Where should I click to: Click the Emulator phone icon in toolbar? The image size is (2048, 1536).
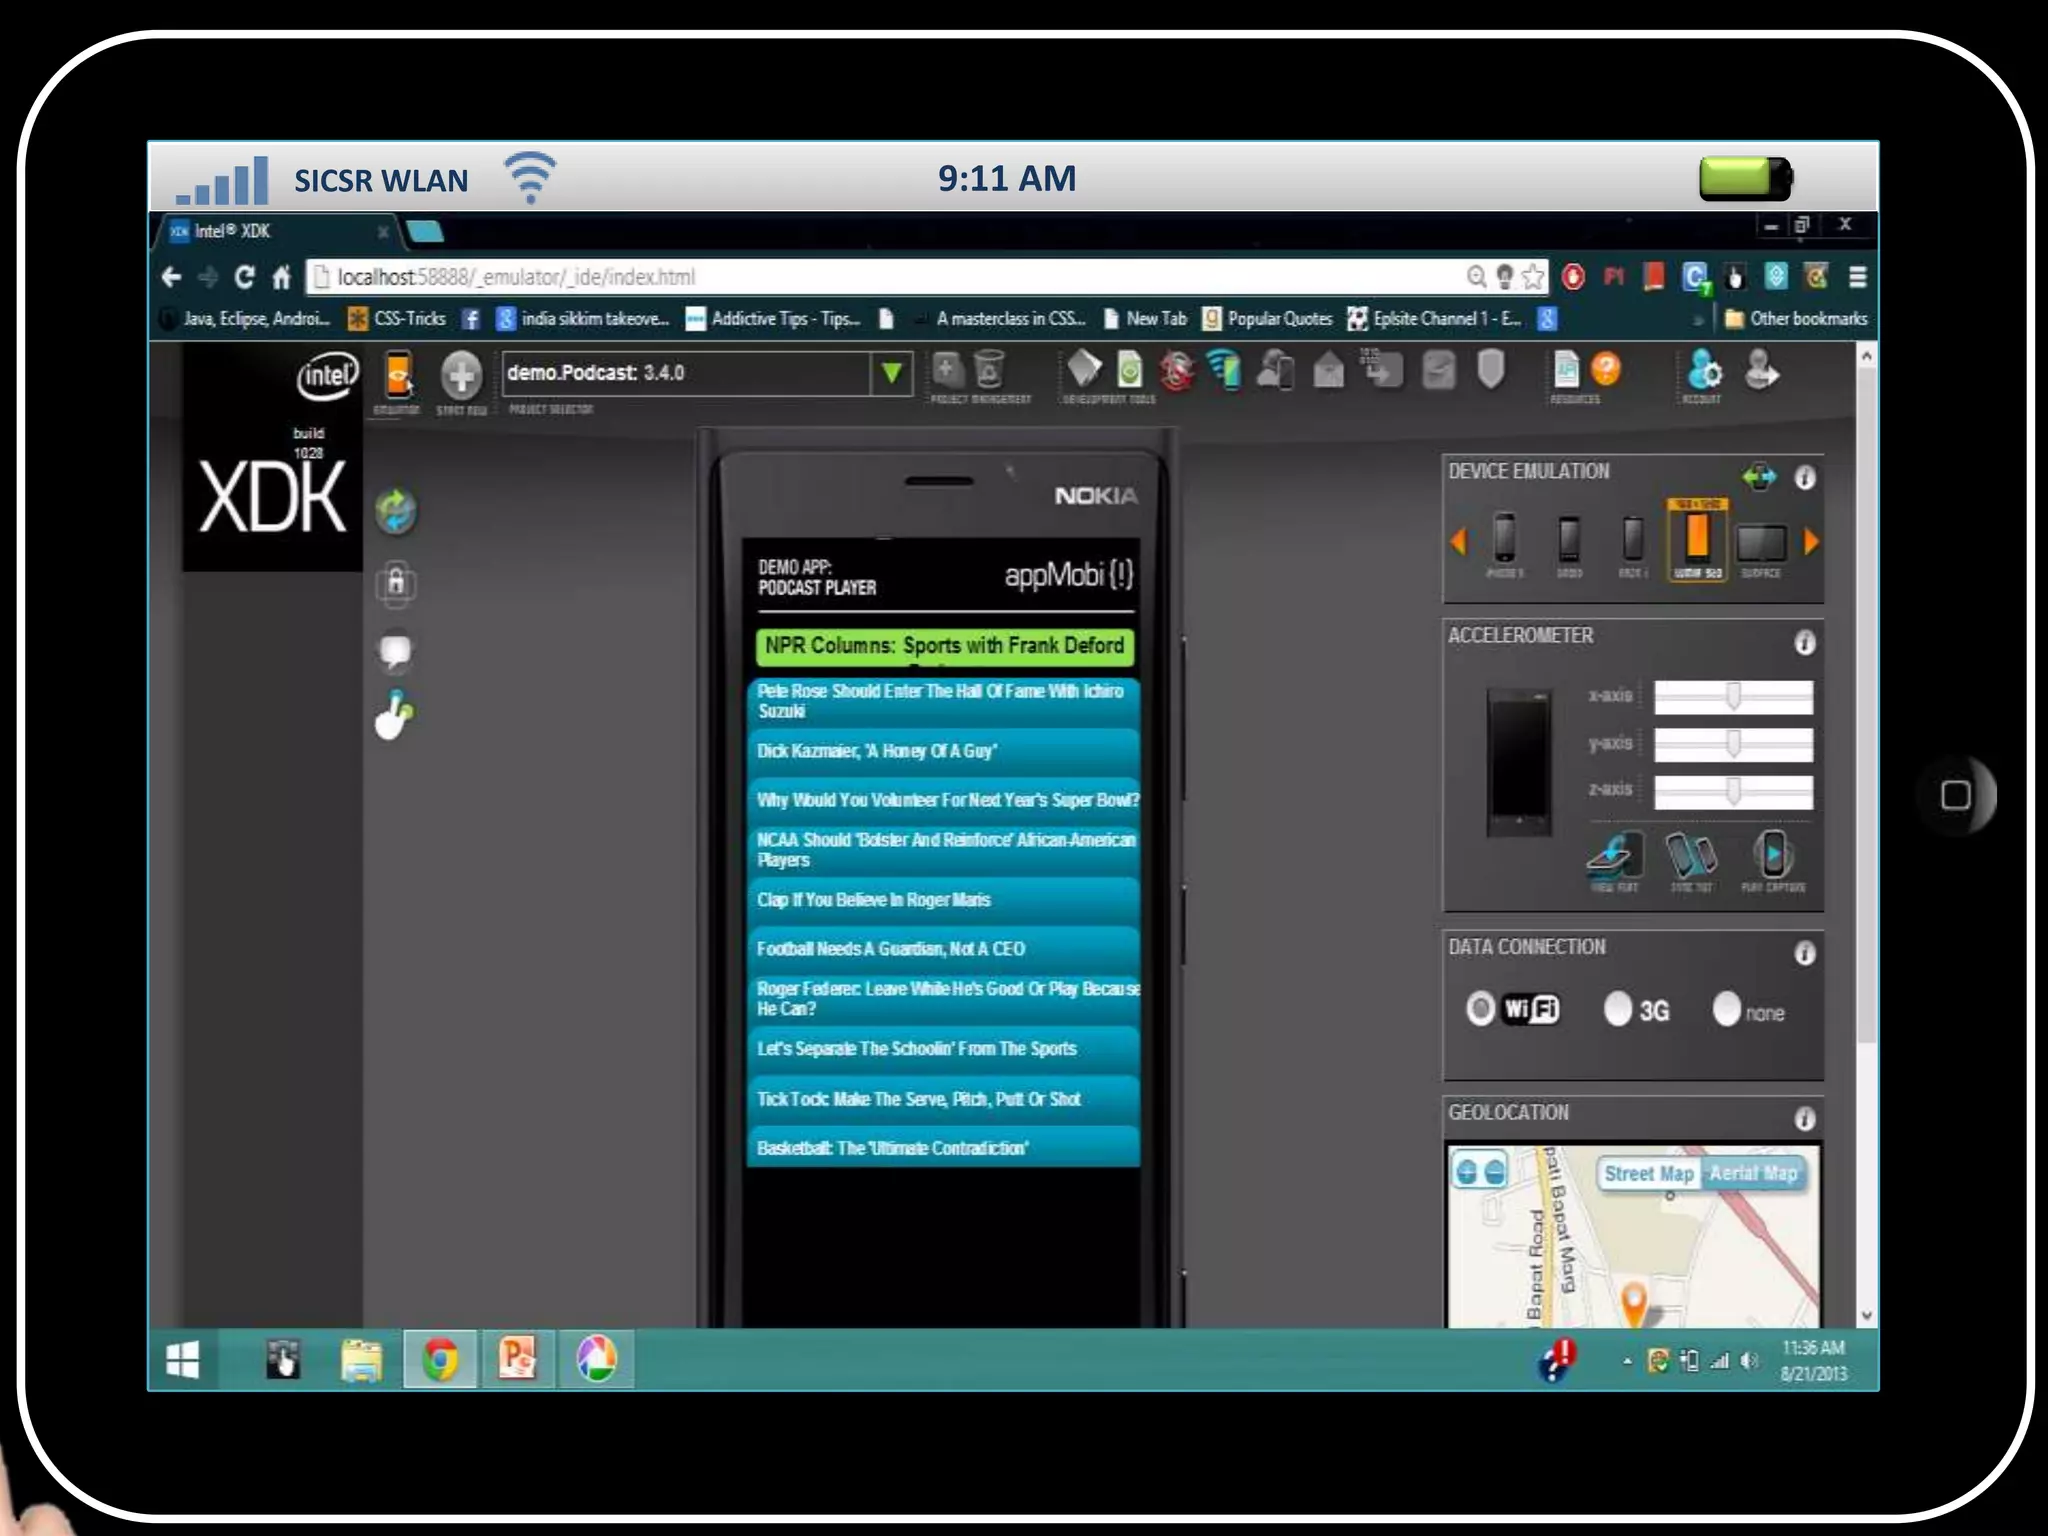pos(398,377)
